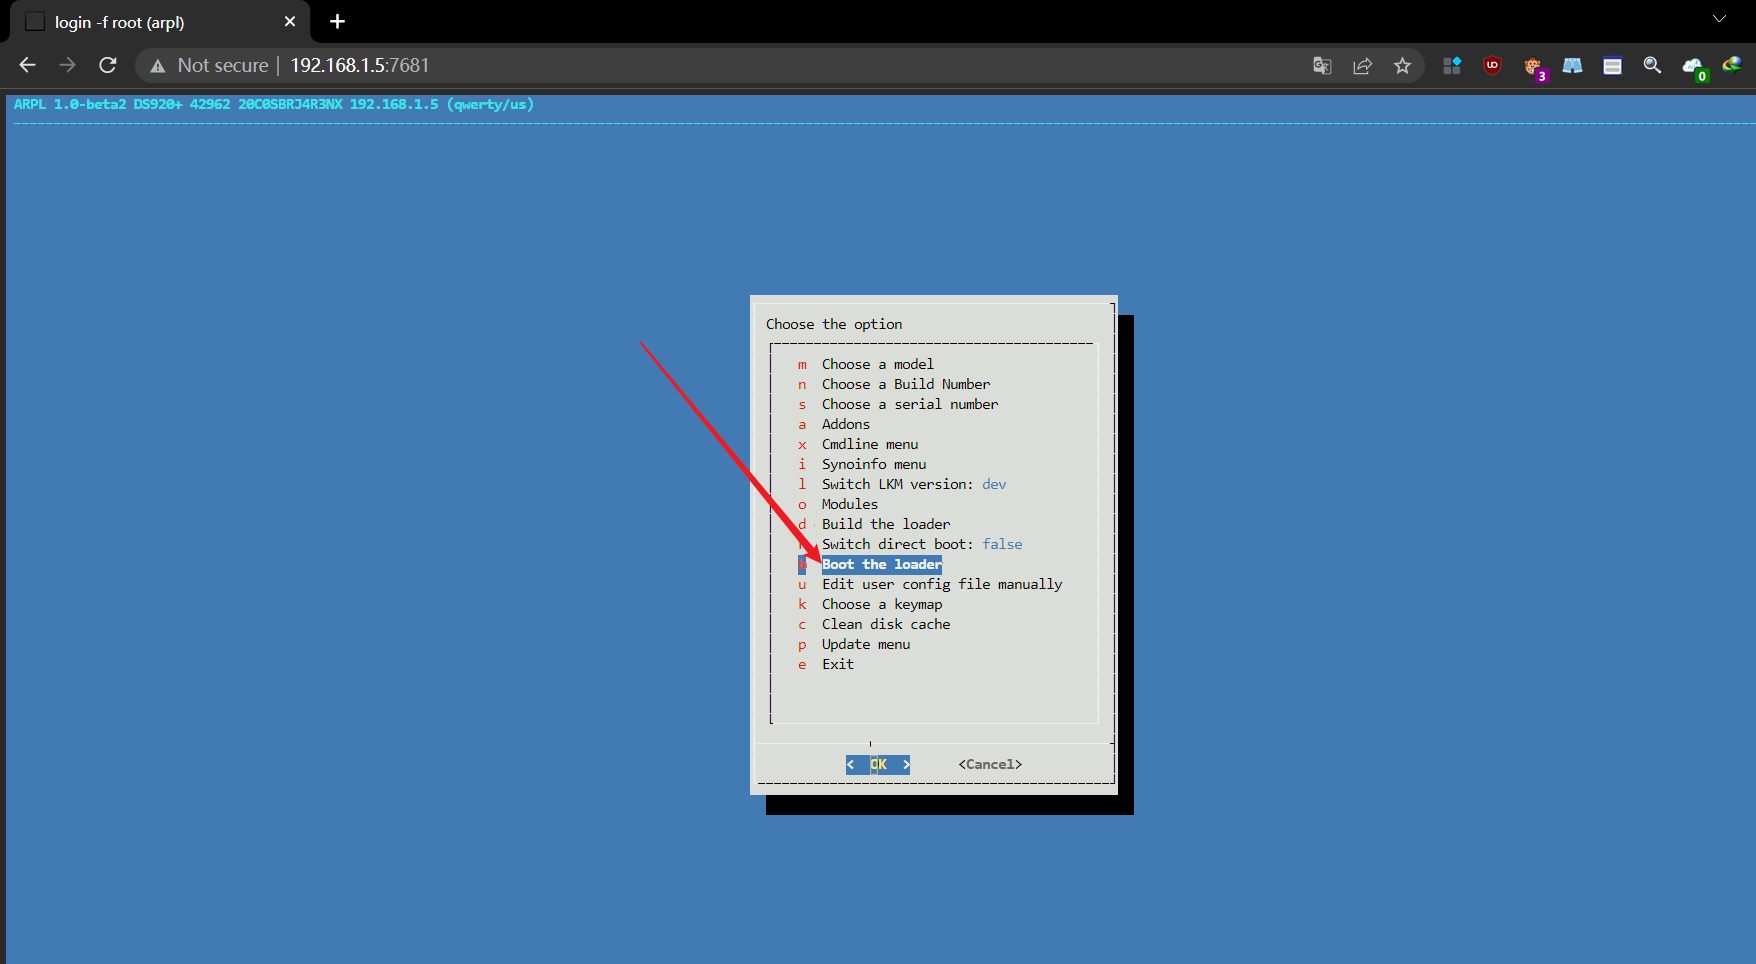This screenshot has height=964, width=1756.
Task: Toggle Switch direct boot: false
Action: coord(921,544)
